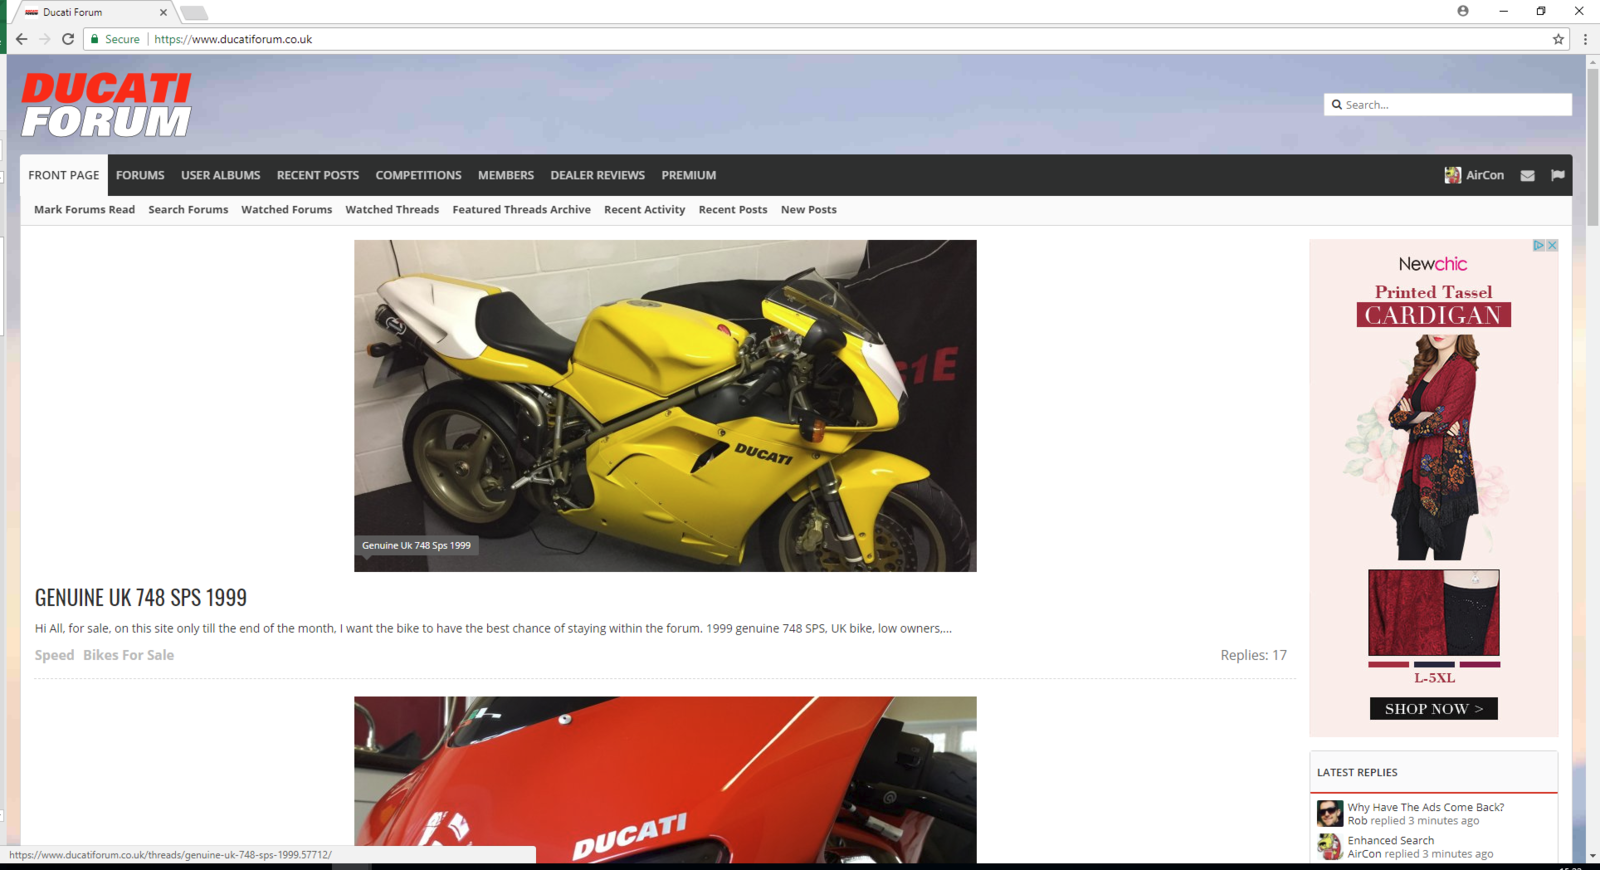Select the Front Page tab
The width and height of the screenshot is (1600, 870).
(64, 175)
